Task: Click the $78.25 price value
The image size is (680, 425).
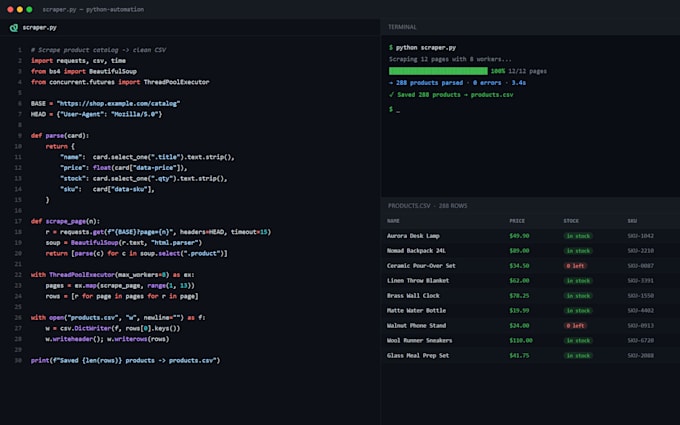Action: click(519, 295)
